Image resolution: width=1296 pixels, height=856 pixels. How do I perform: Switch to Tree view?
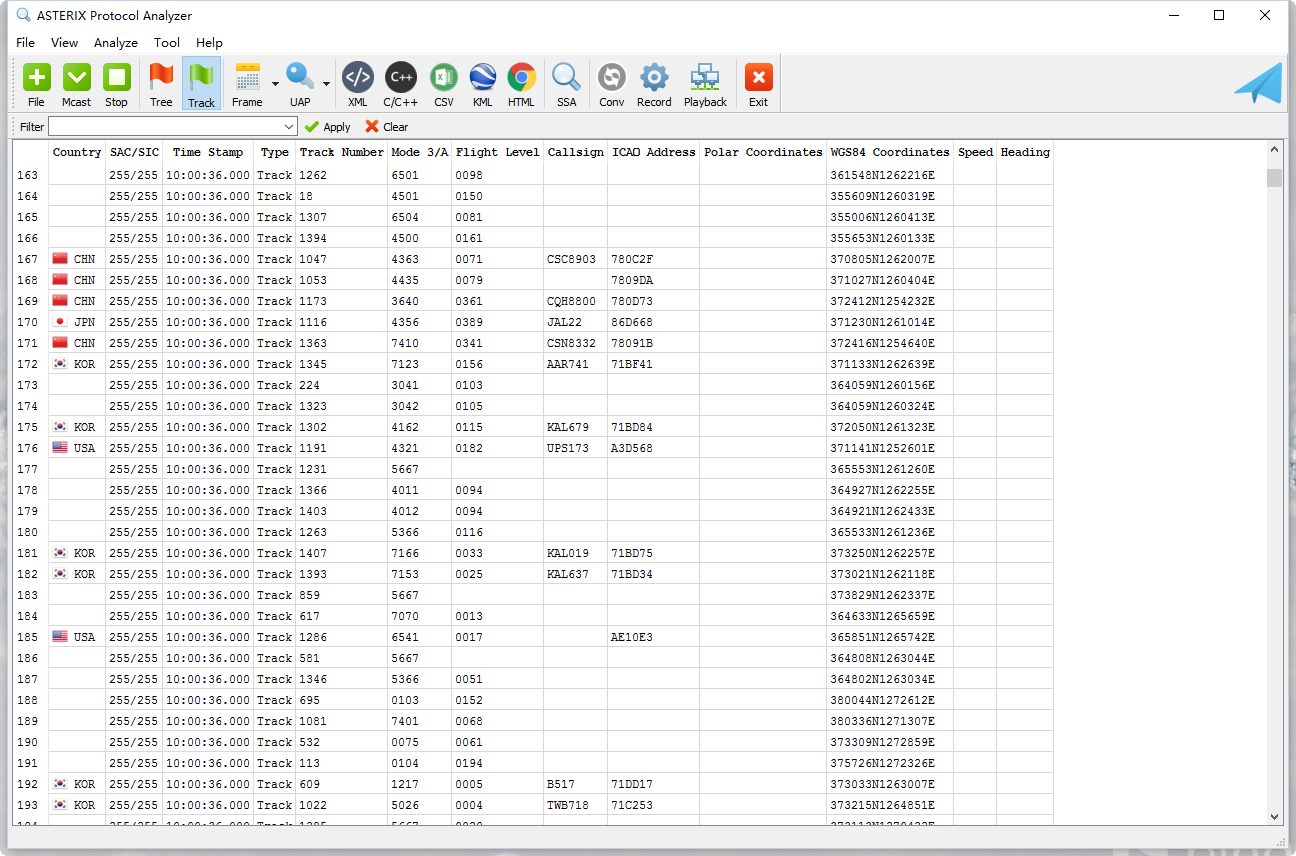click(x=161, y=84)
